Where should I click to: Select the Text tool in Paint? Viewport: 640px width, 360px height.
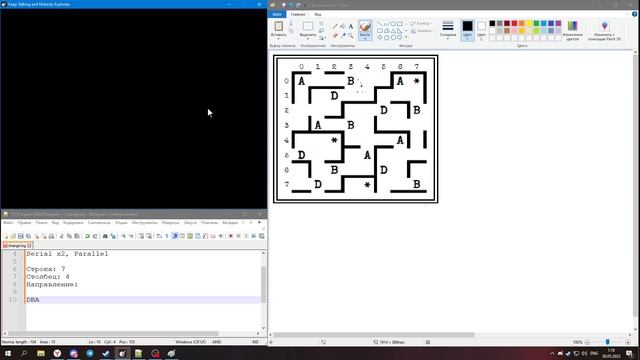coord(351,27)
